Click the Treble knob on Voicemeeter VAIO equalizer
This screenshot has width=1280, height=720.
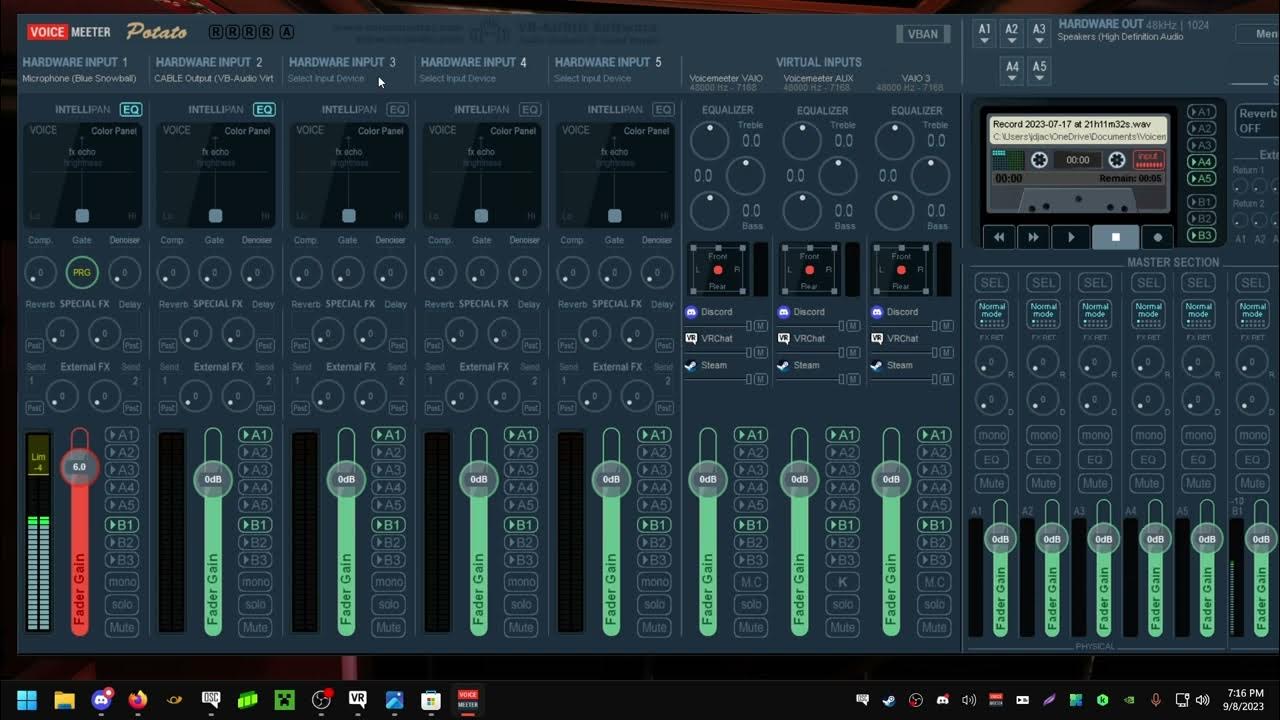point(710,141)
